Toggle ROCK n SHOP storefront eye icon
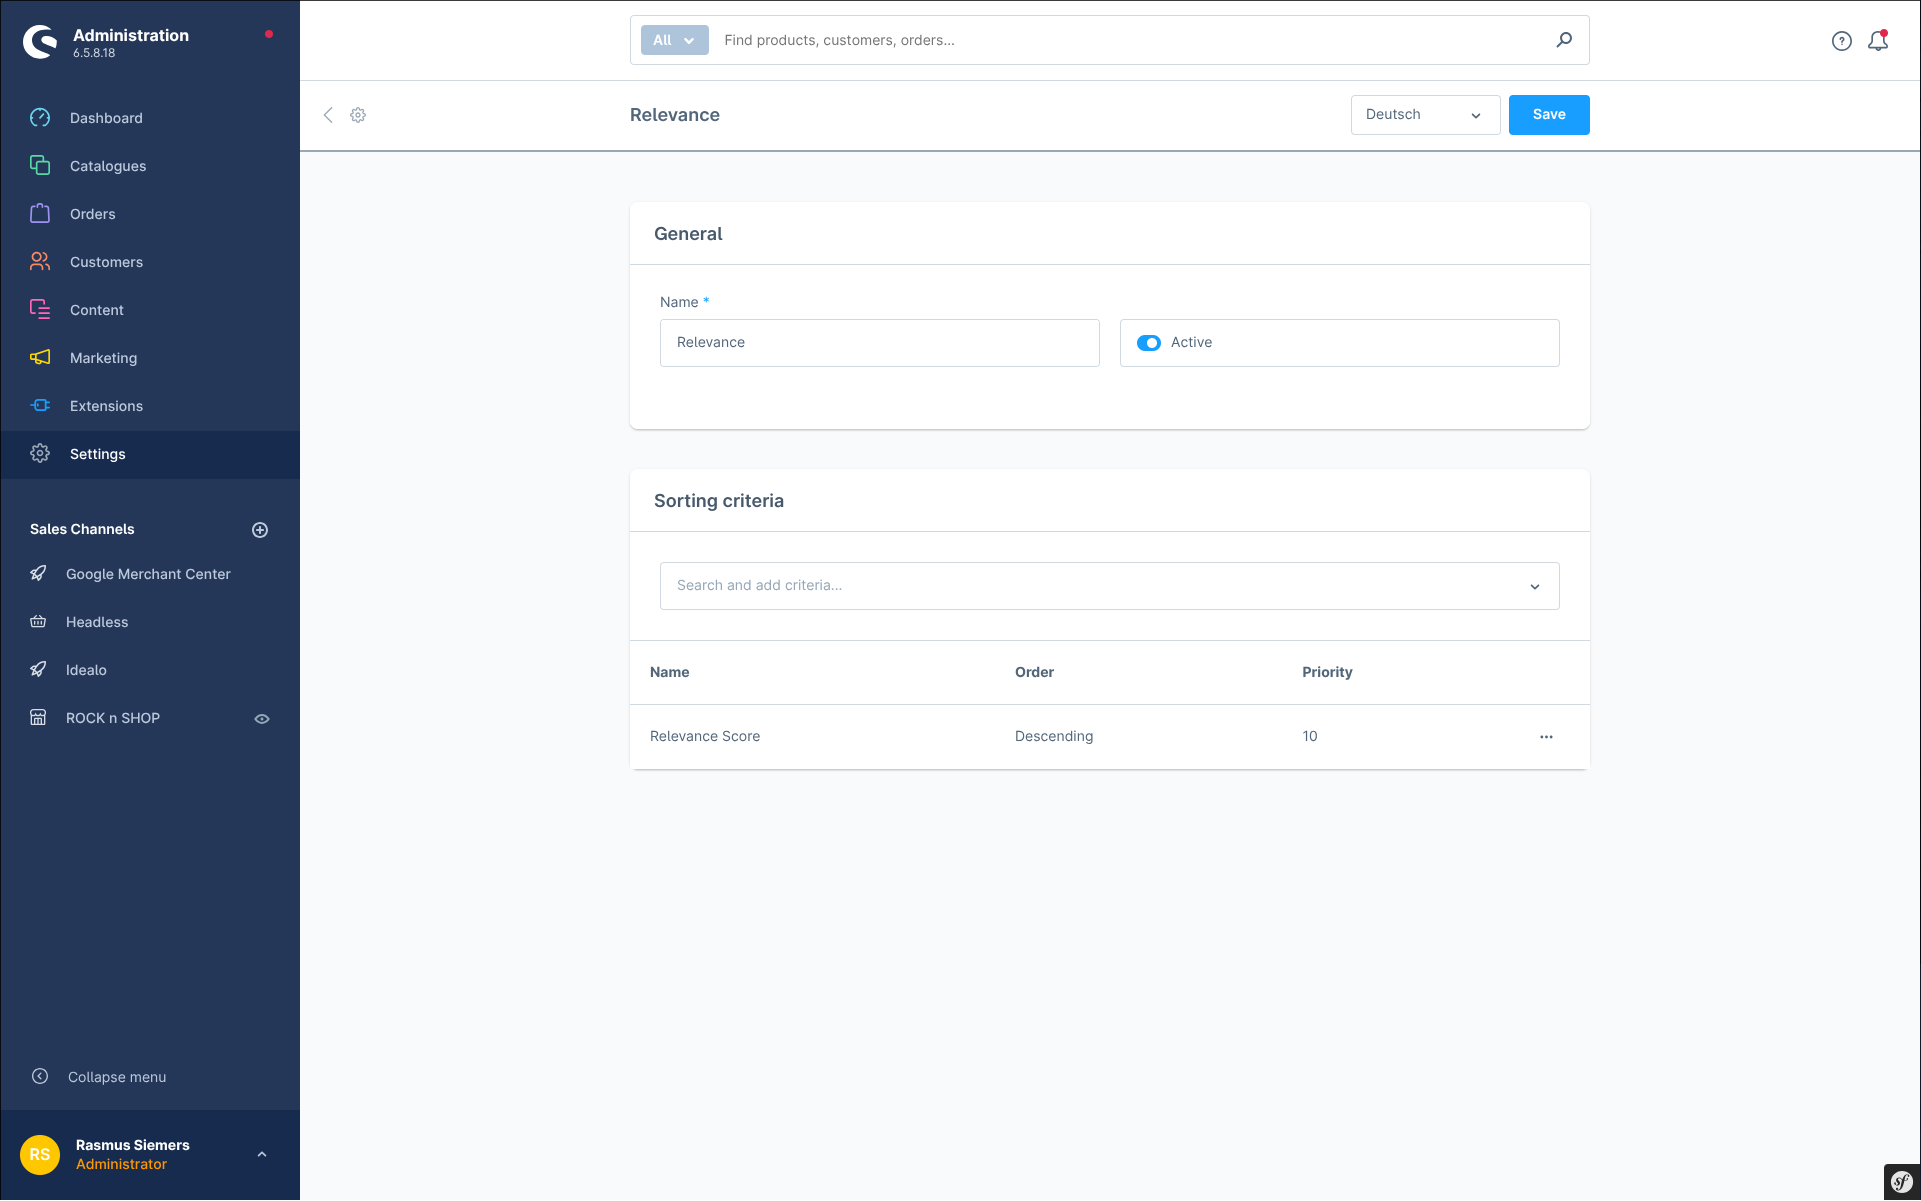1921x1201 pixels. (262, 719)
